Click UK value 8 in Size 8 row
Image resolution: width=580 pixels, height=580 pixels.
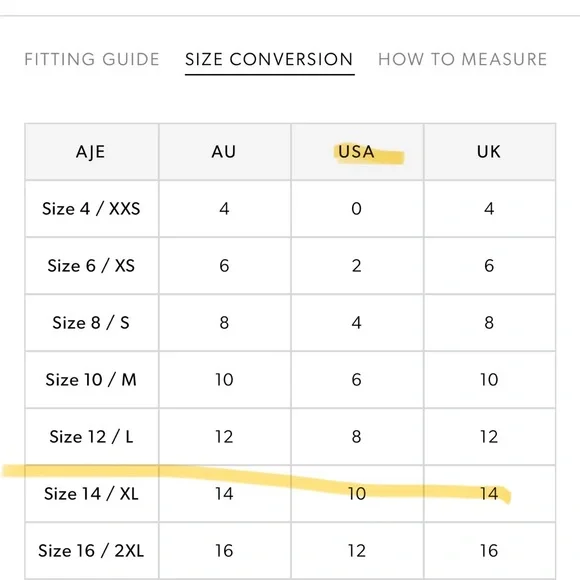pos(489,323)
